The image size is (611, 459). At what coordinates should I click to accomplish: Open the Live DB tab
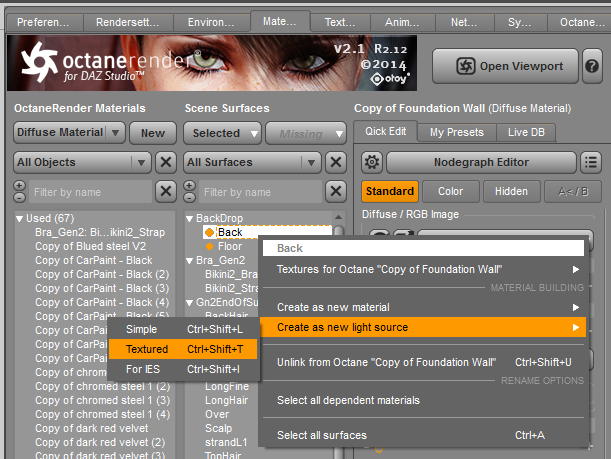(526, 132)
